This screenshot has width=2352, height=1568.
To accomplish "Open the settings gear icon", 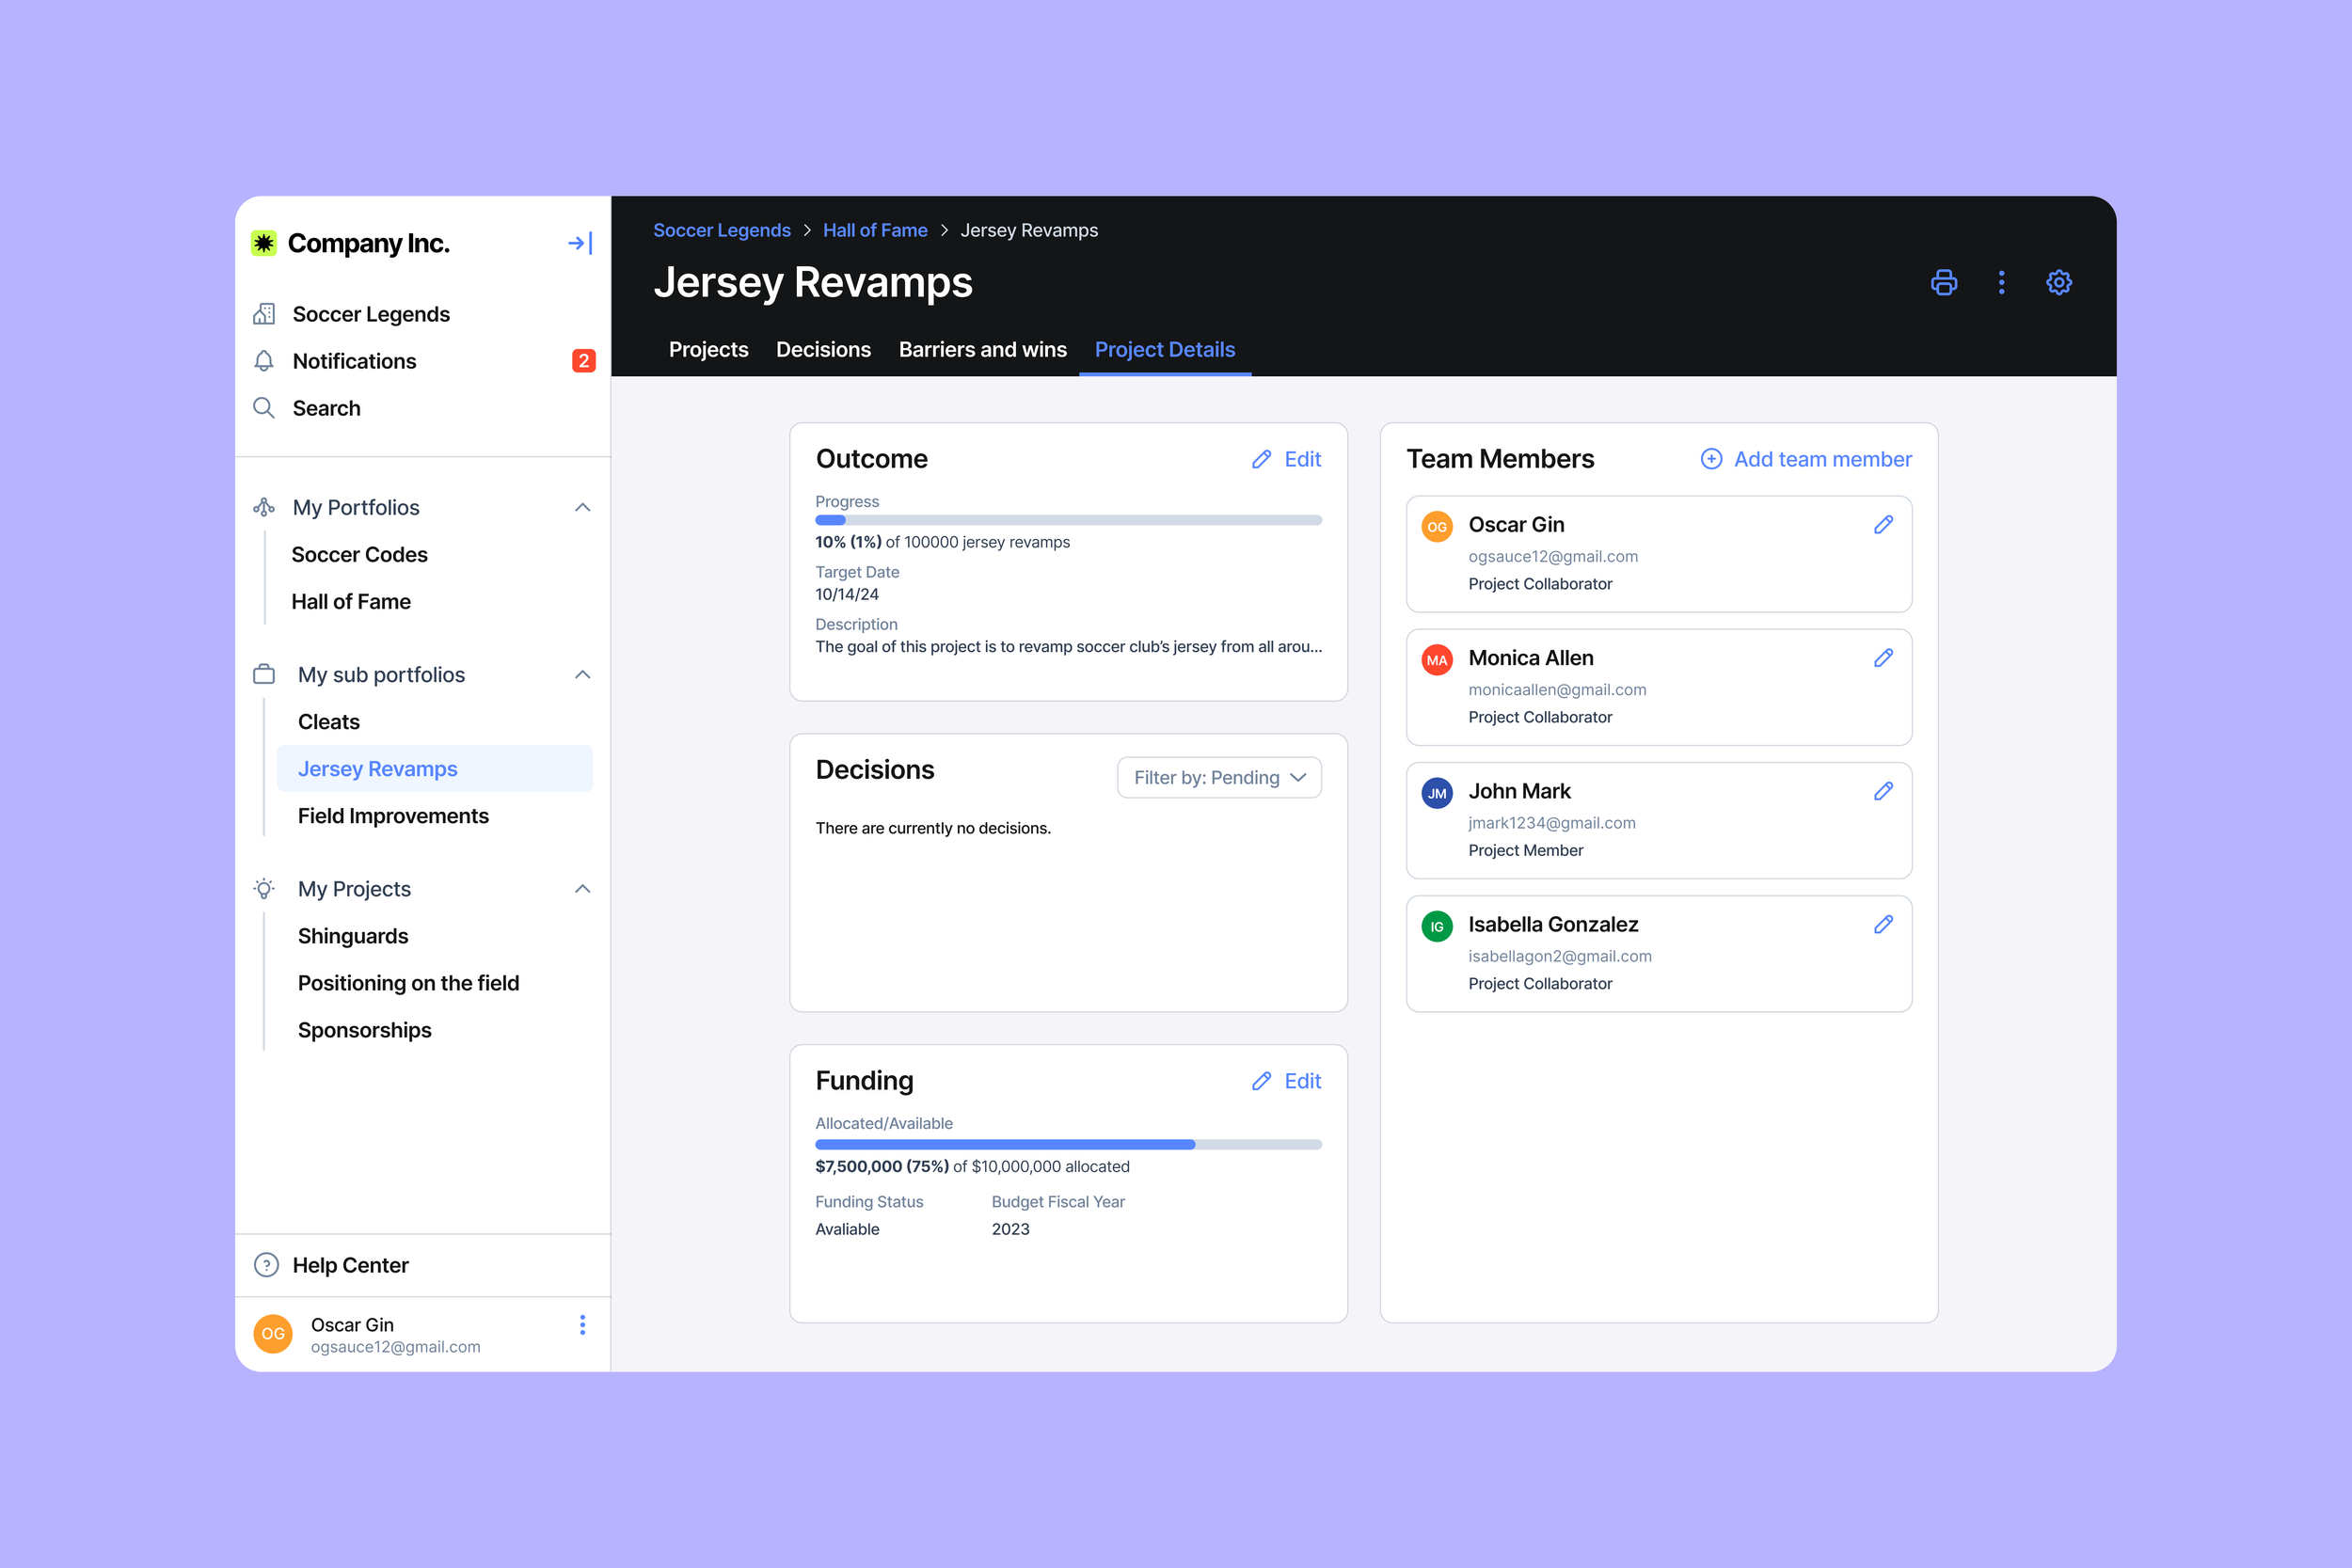I will (x=2058, y=282).
